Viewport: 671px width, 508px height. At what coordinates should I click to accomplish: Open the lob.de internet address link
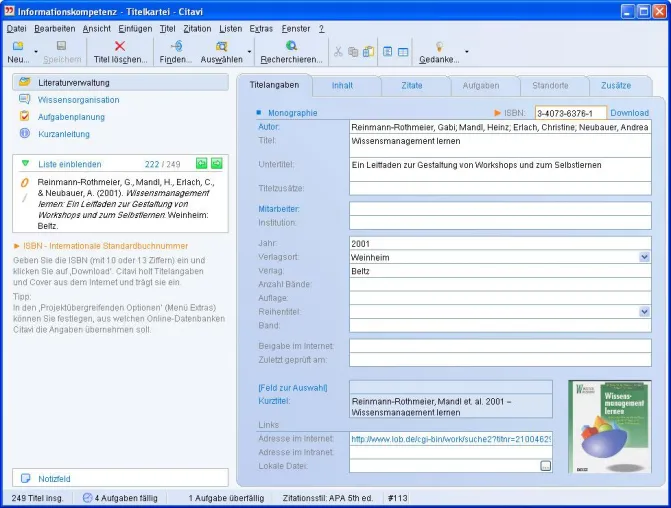[451, 439]
